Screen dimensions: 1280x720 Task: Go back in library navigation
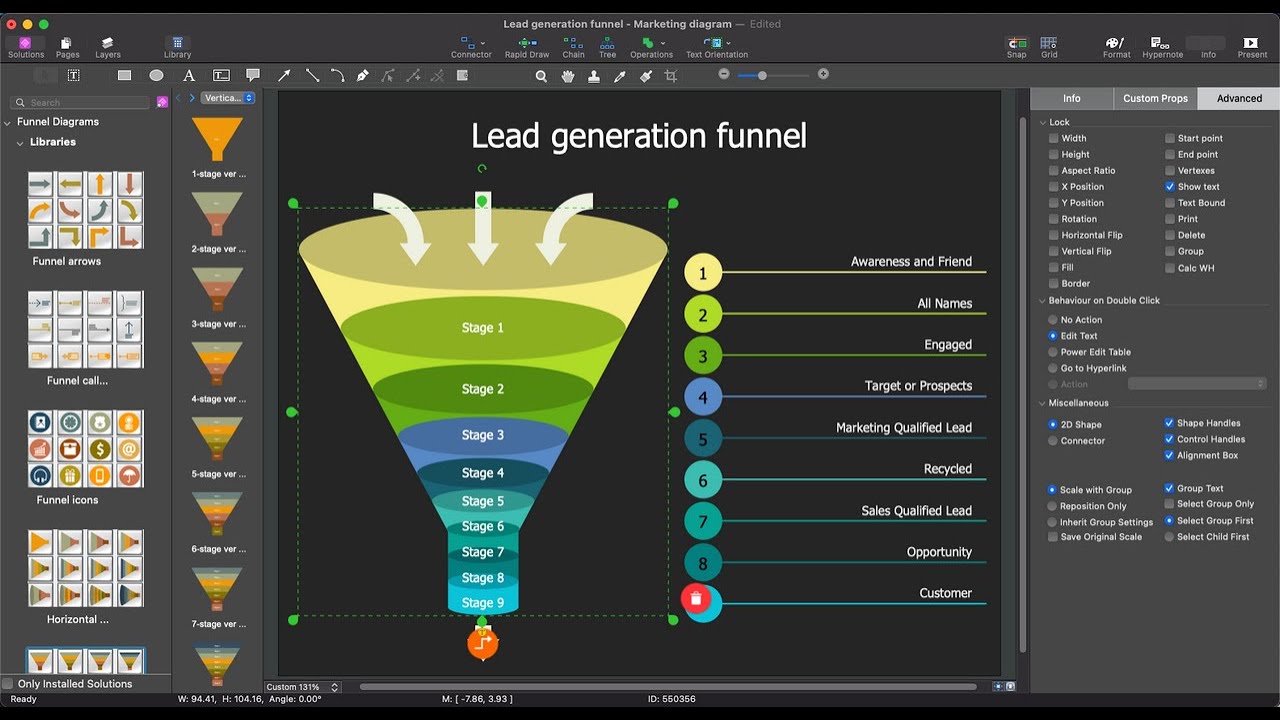178,98
